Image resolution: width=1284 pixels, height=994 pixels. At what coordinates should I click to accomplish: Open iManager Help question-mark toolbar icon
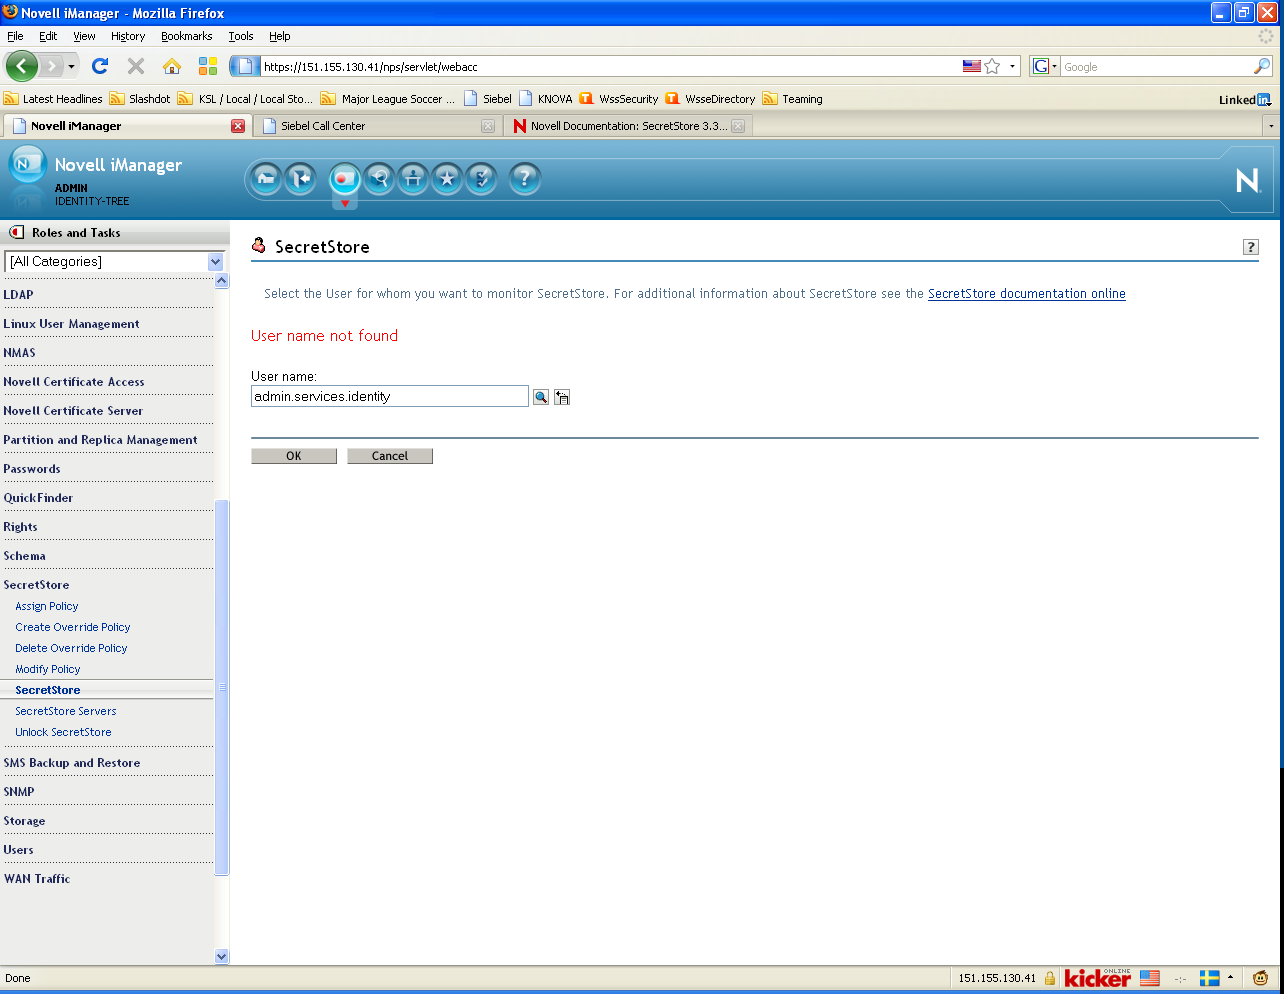(524, 179)
